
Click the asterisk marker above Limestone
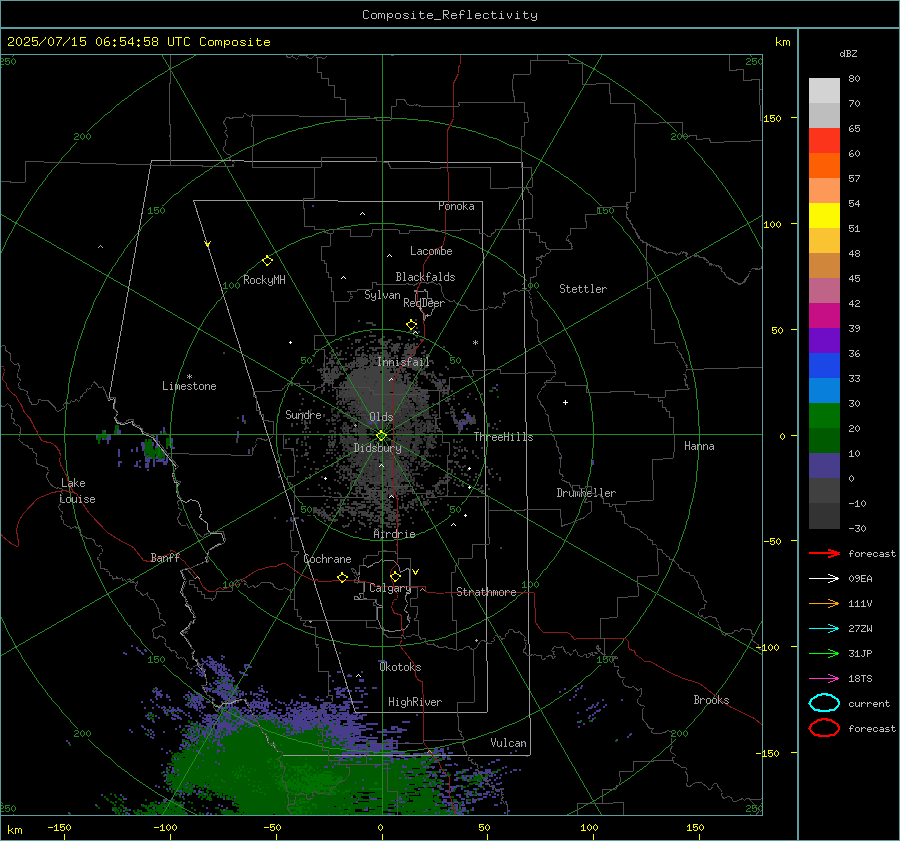pyautogui.click(x=189, y=377)
